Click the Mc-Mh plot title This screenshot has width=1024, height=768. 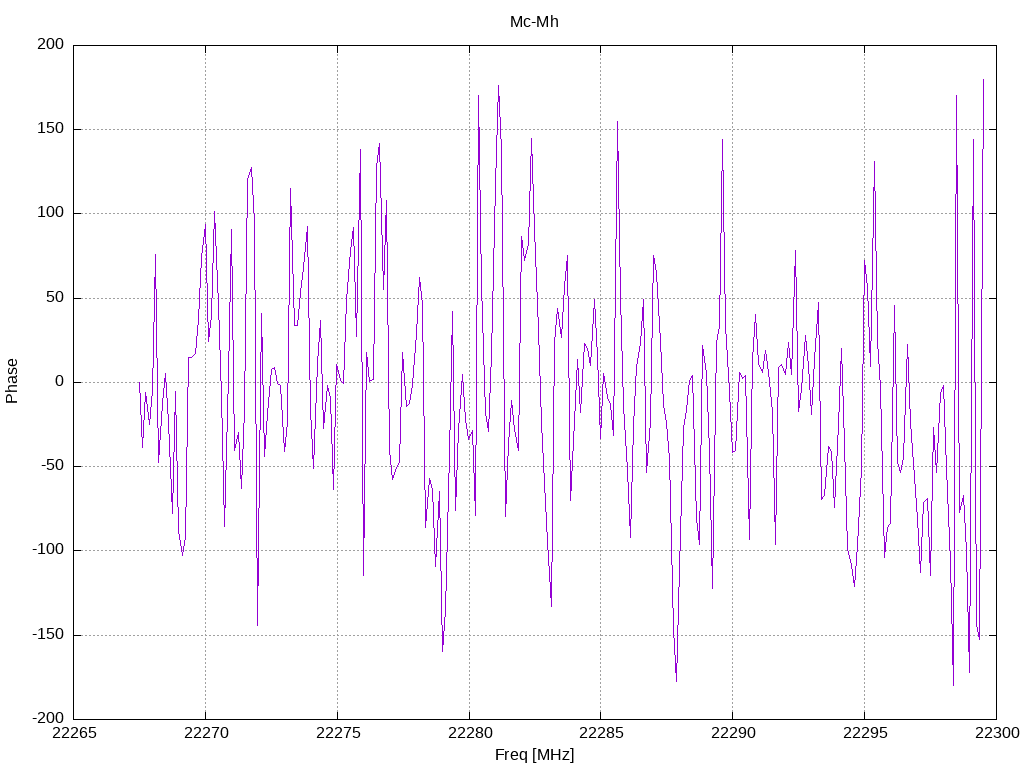click(534, 22)
